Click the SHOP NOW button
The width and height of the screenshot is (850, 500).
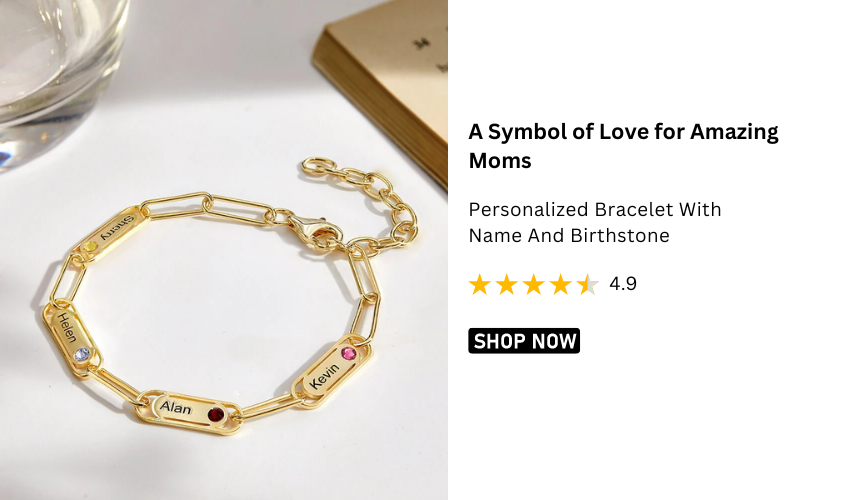pos(524,341)
